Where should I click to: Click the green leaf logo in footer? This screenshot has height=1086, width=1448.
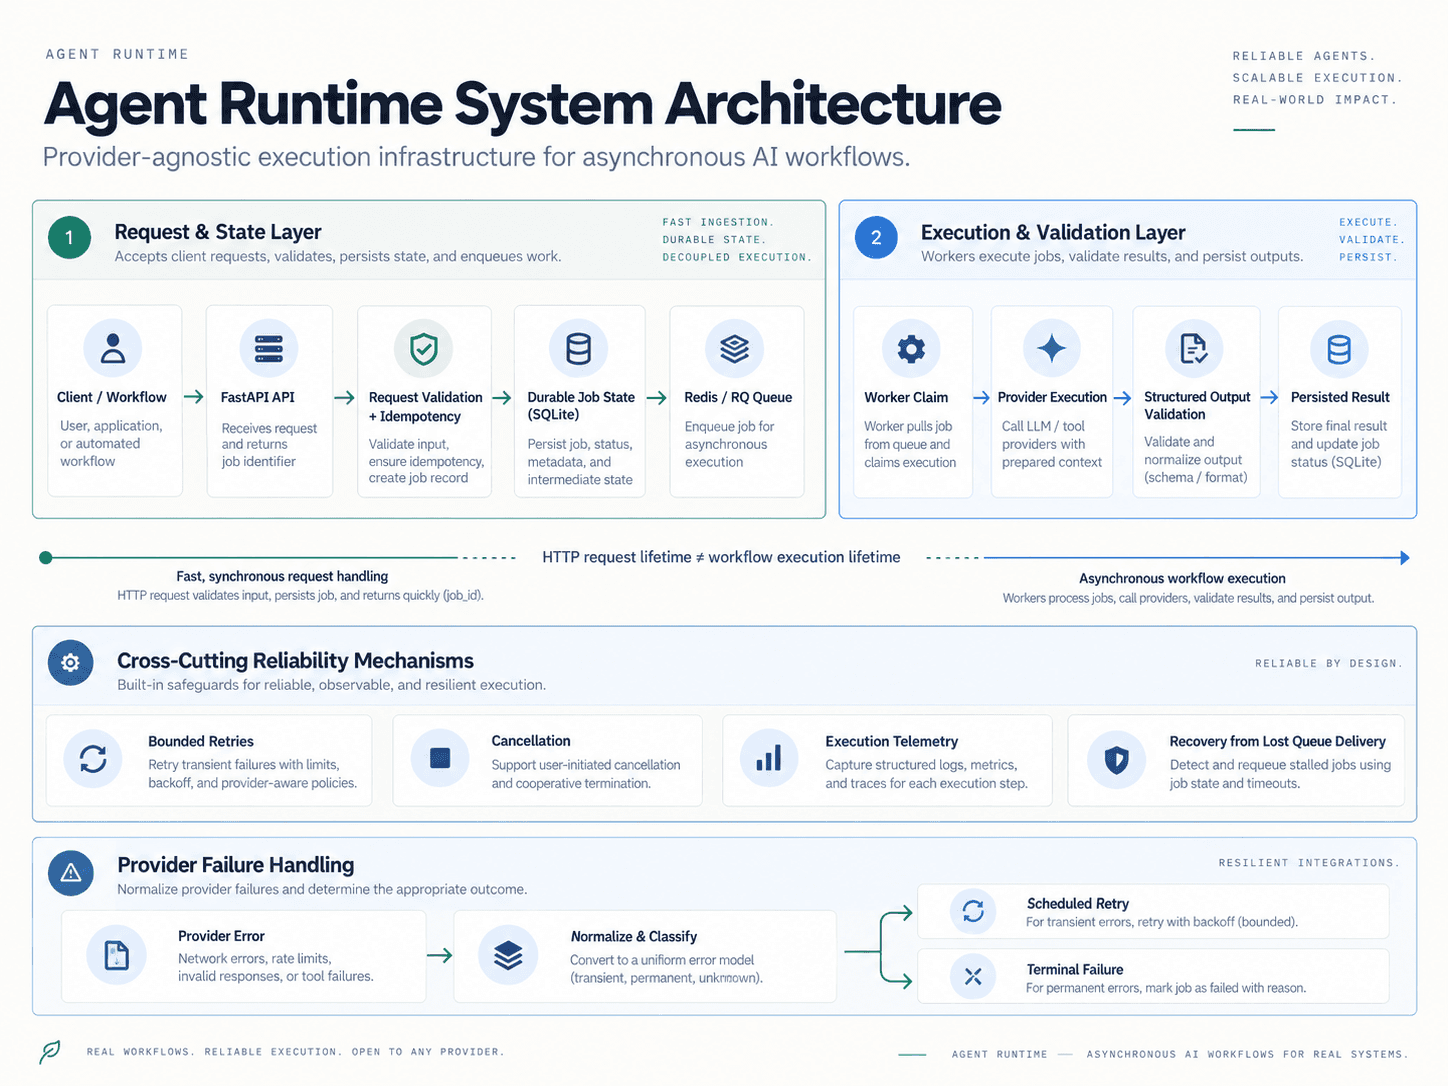(x=50, y=1051)
